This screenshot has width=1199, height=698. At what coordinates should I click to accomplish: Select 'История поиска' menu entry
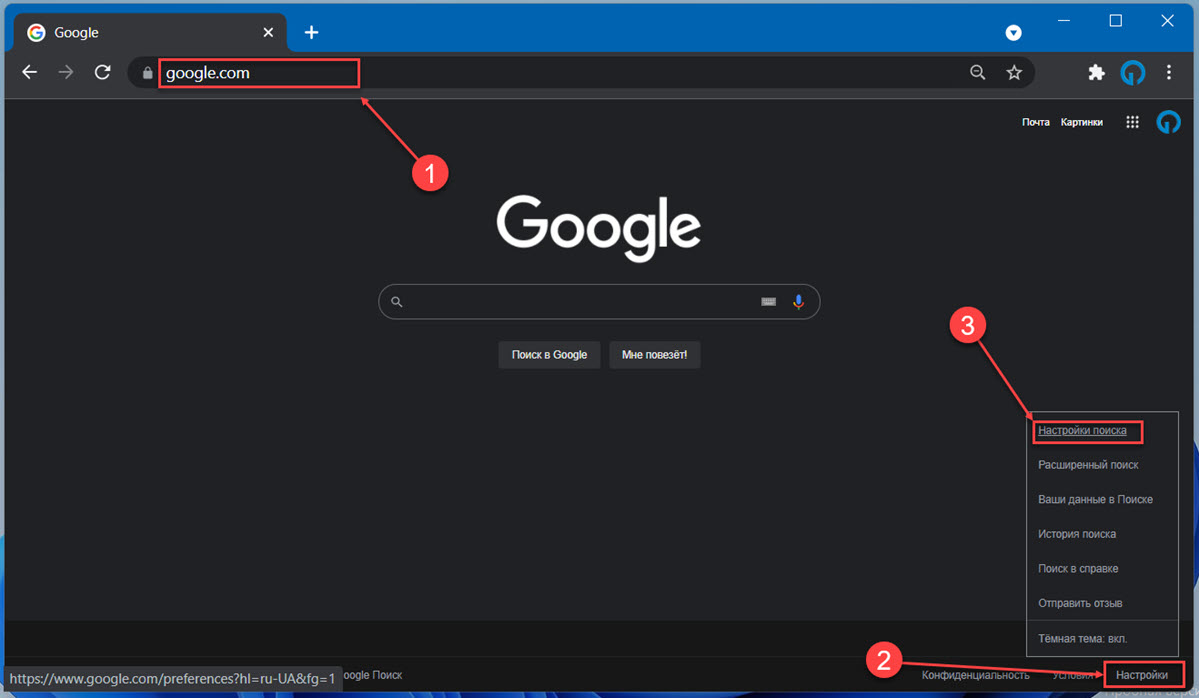coord(1077,534)
